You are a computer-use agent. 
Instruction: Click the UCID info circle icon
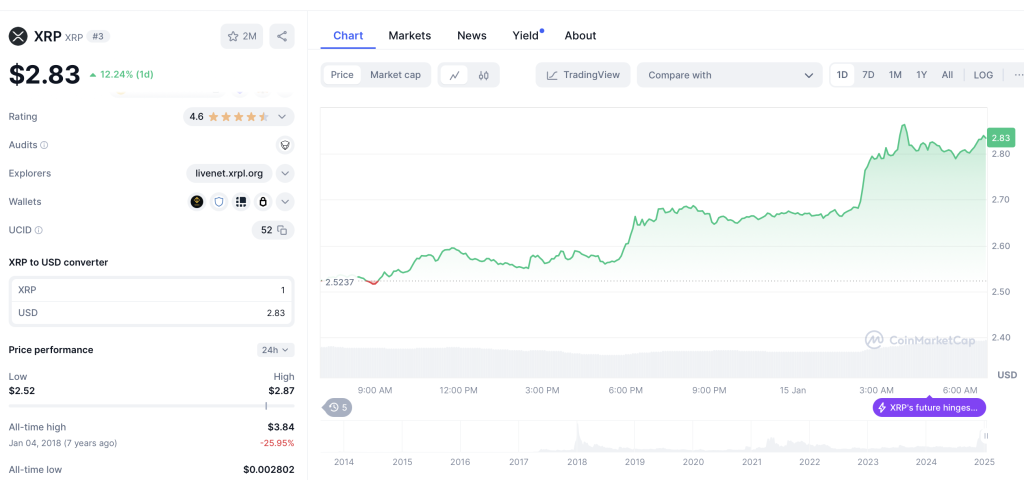tap(39, 230)
